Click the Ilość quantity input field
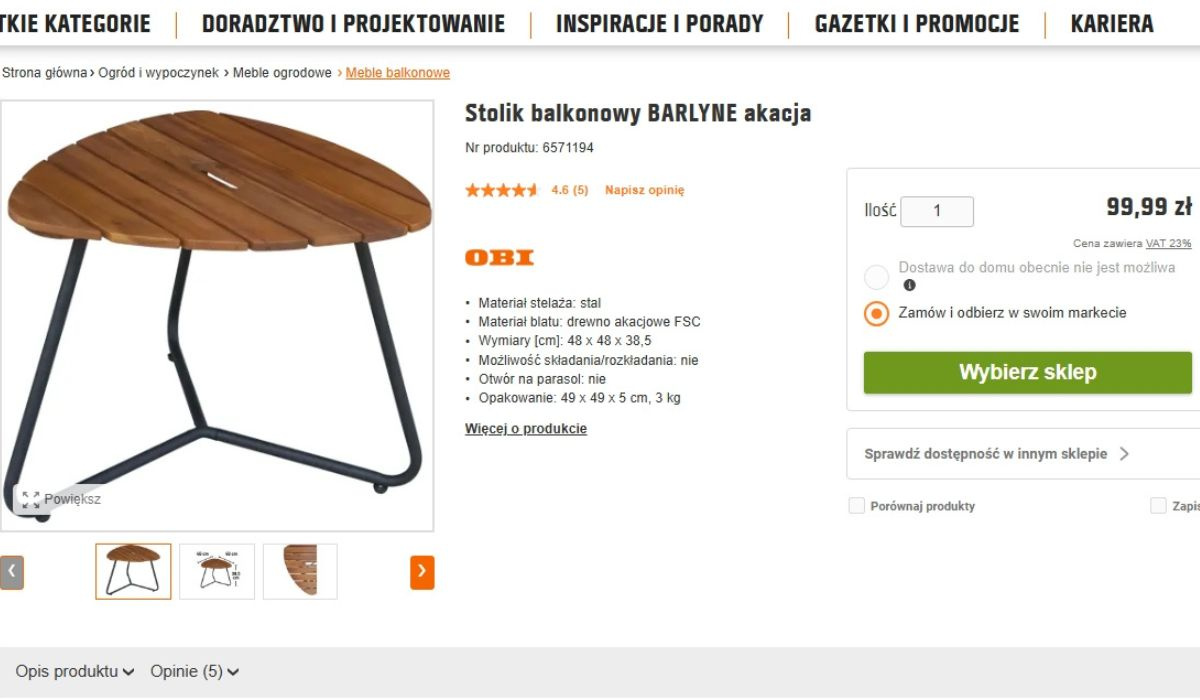1200x700 pixels. (937, 211)
